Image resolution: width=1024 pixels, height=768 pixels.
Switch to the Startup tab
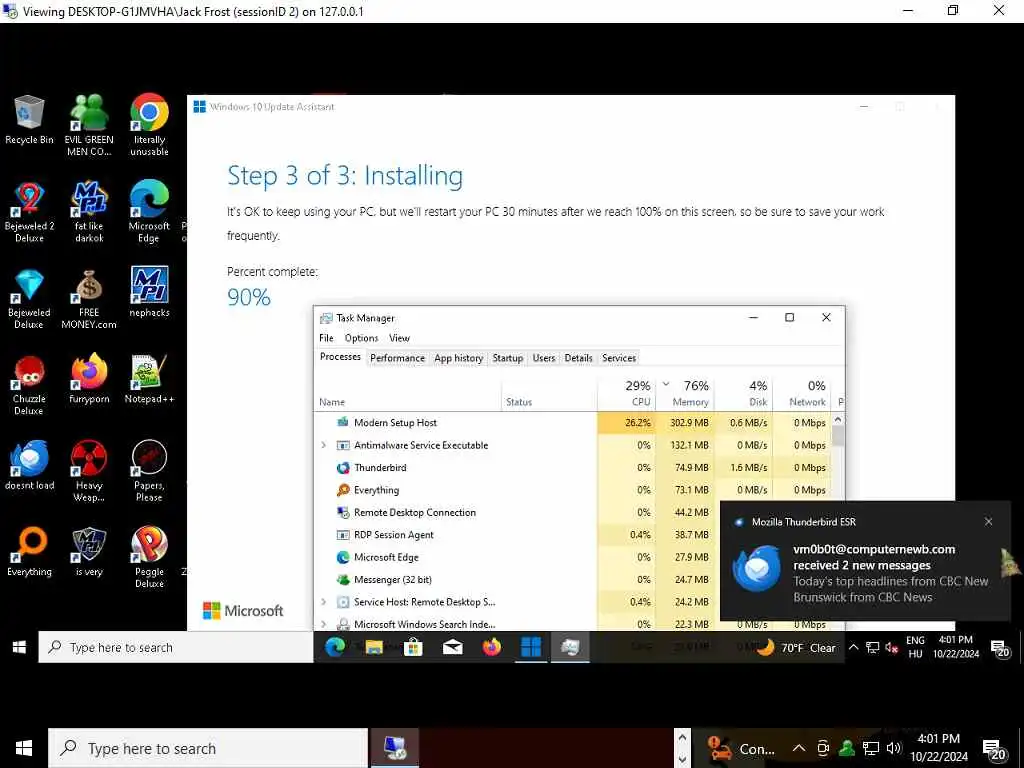point(507,358)
